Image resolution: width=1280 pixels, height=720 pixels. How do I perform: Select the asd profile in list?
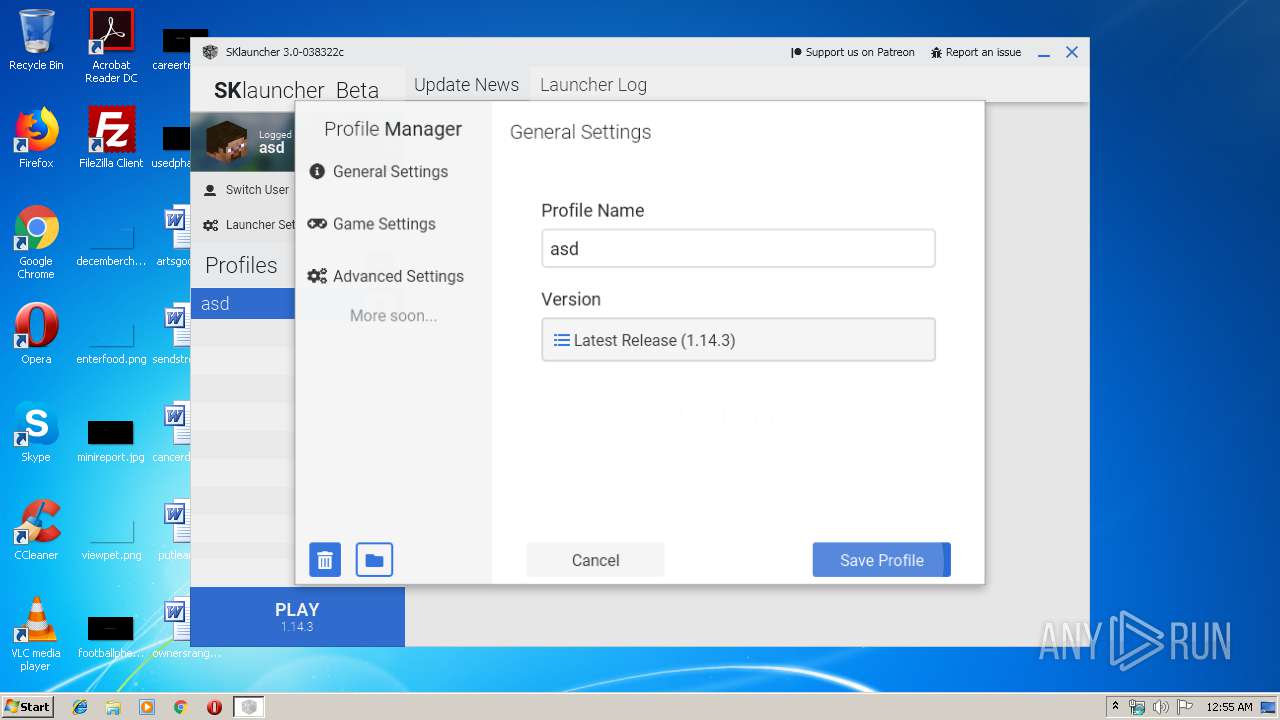click(x=243, y=303)
